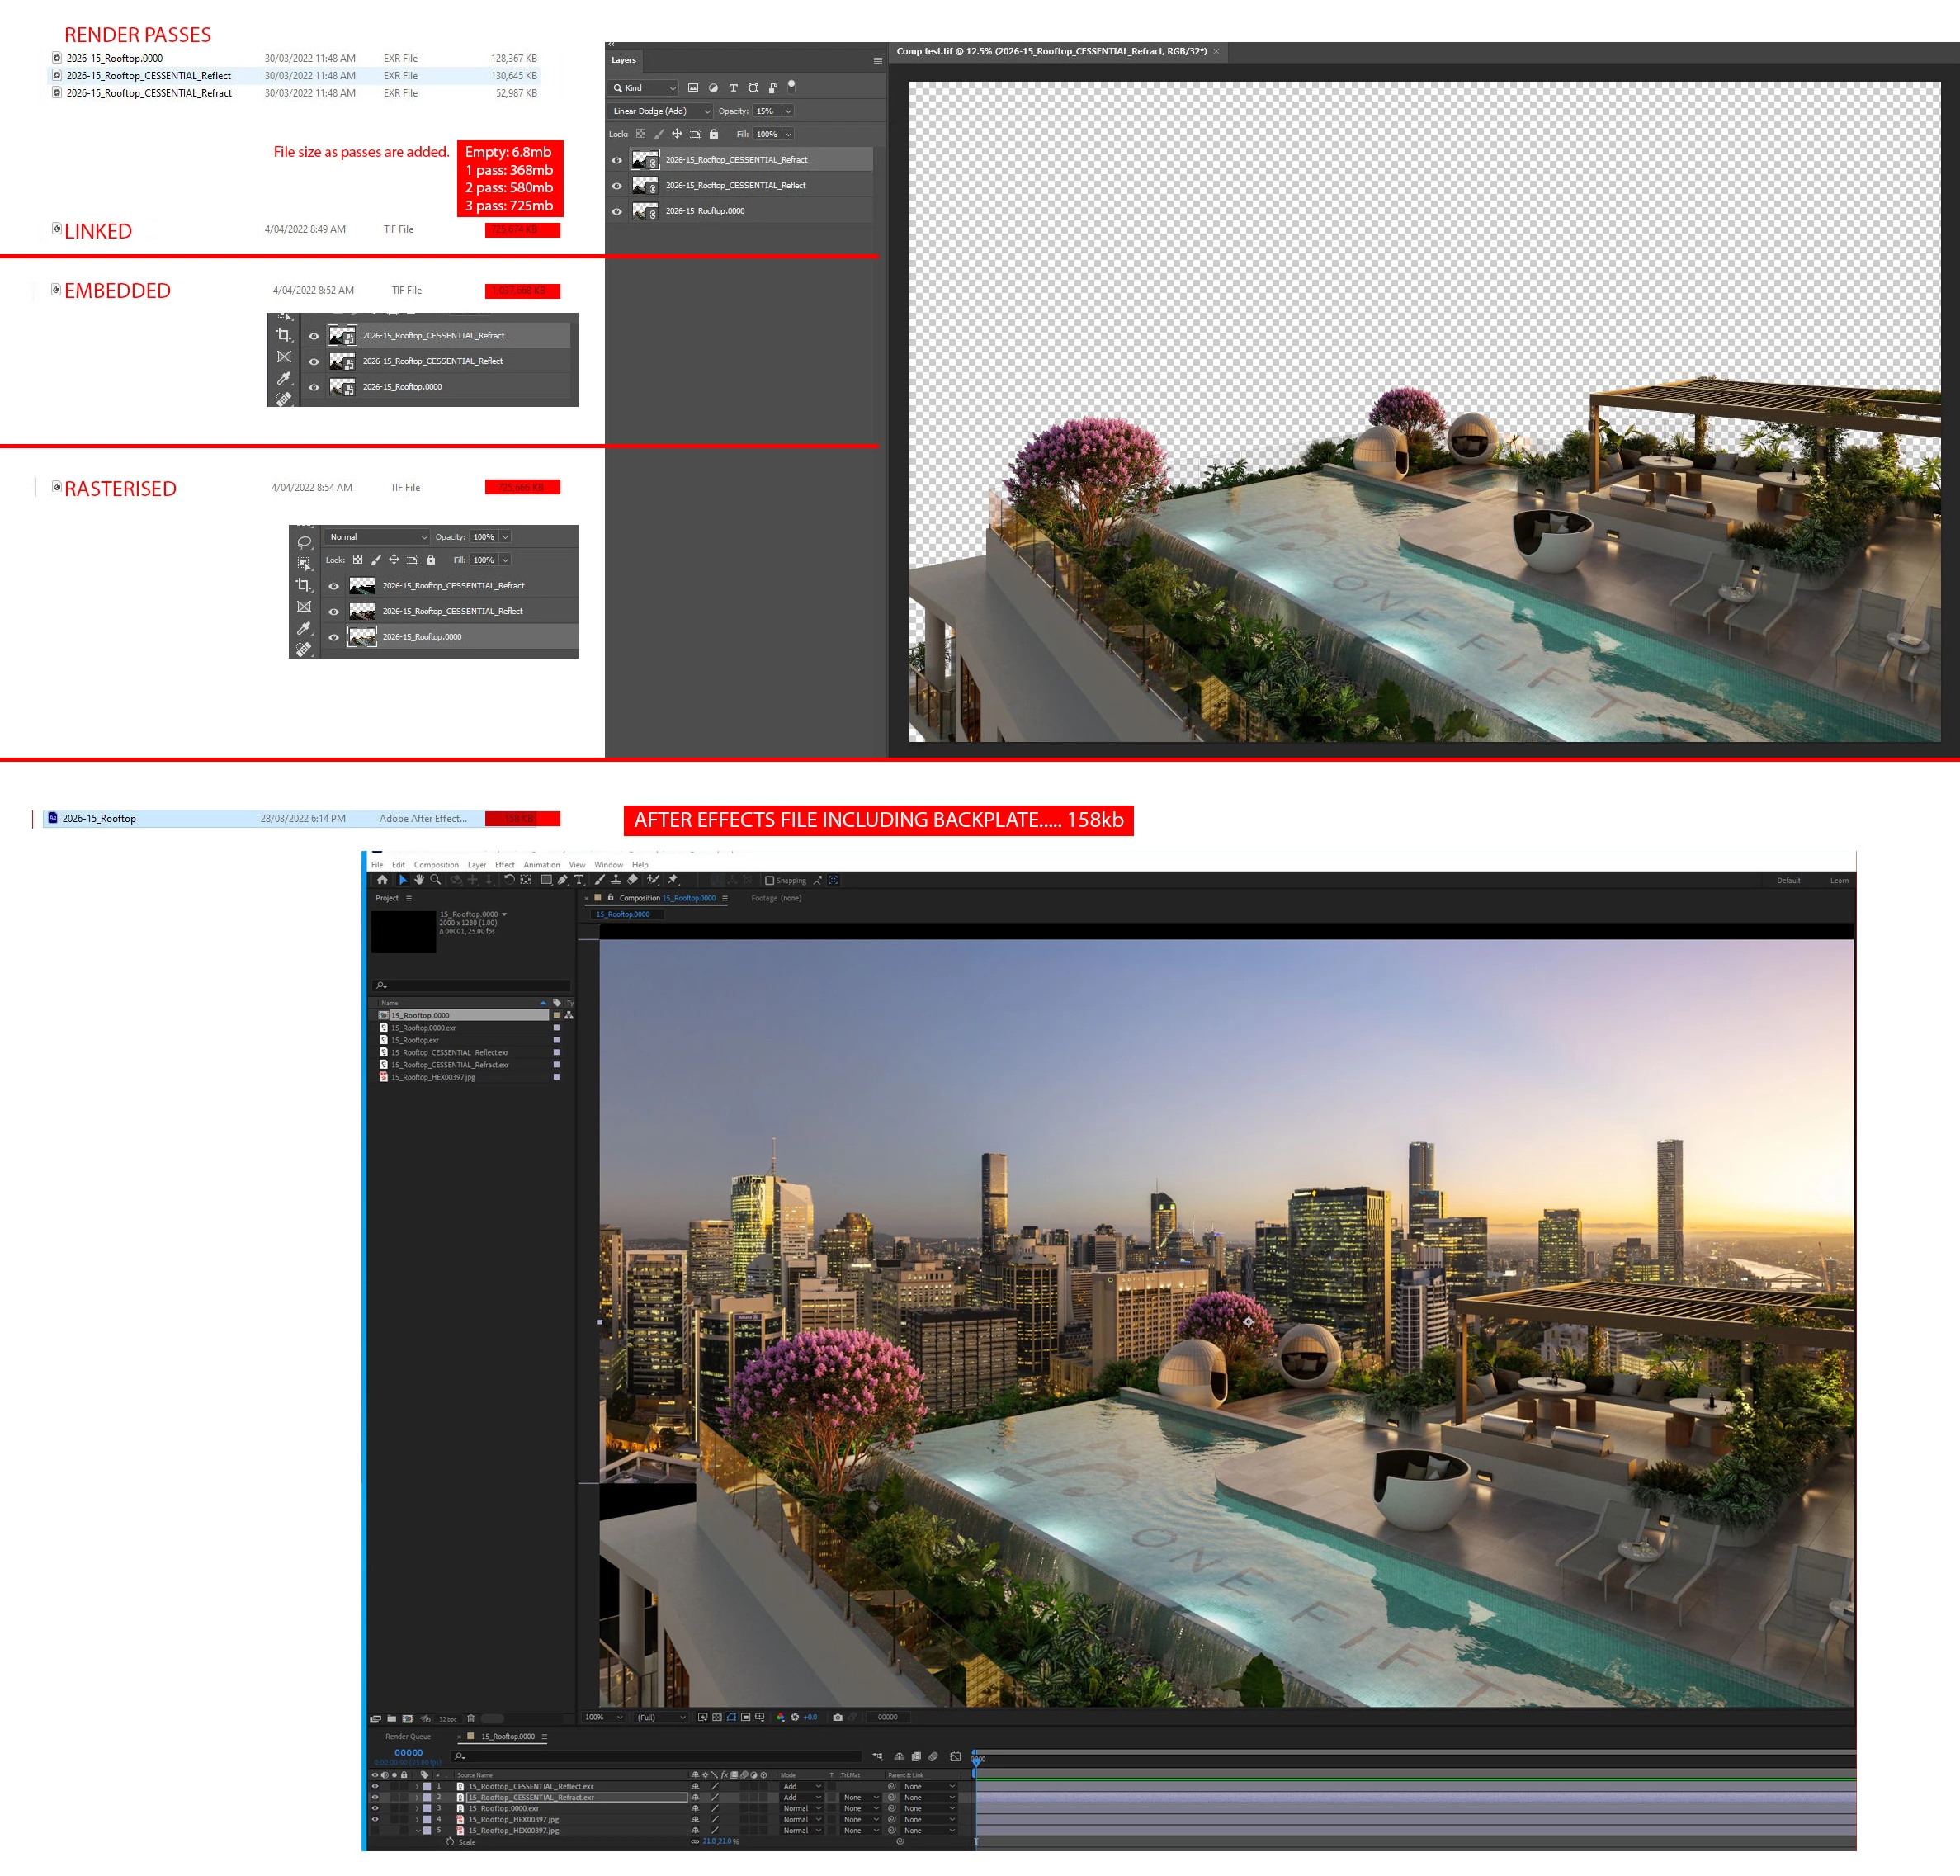Select the Horizontal Type tool in After Effects
Screen dimensions: 1960x1876
point(579,880)
